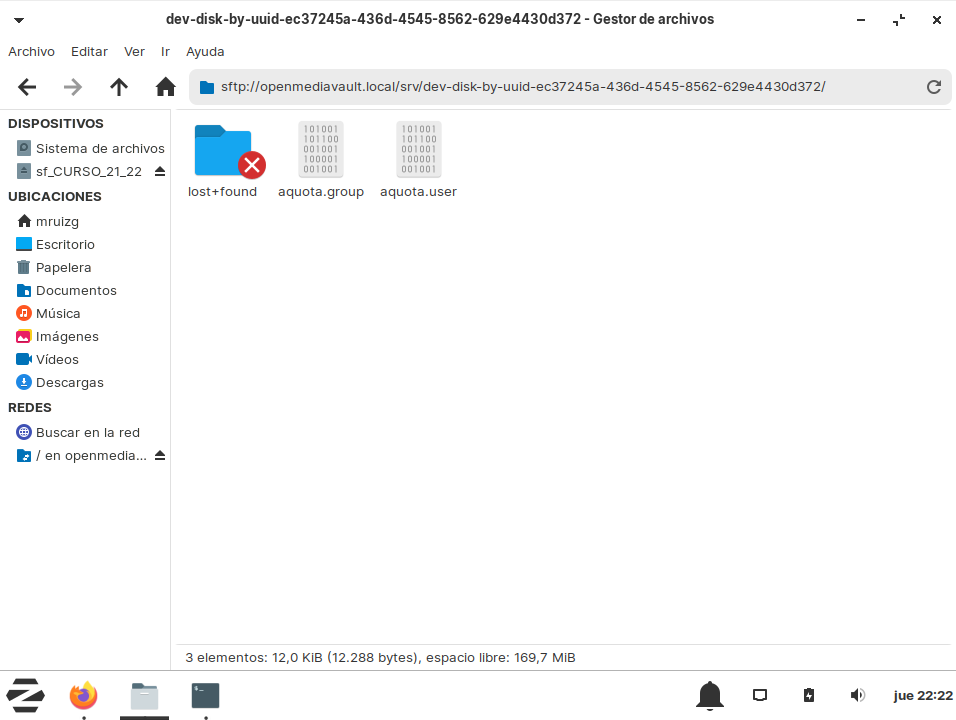
Task: Open the Editar menu
Action: coord(89,51)
